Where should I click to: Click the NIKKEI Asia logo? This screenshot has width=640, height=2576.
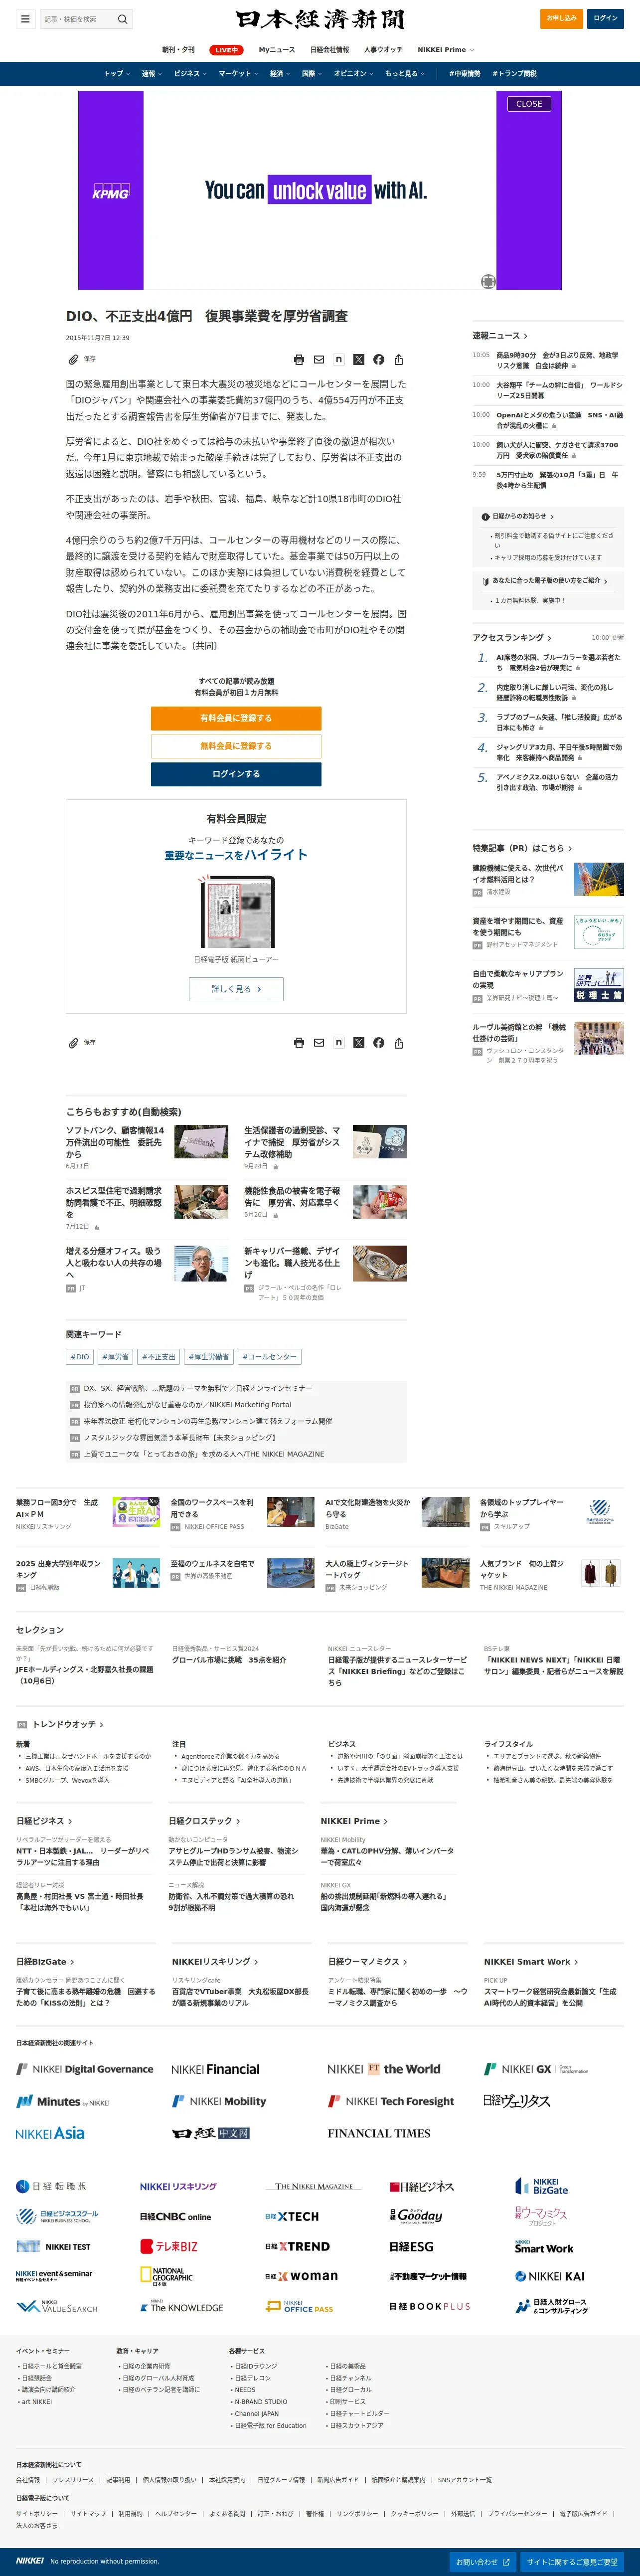(50, 2133)
